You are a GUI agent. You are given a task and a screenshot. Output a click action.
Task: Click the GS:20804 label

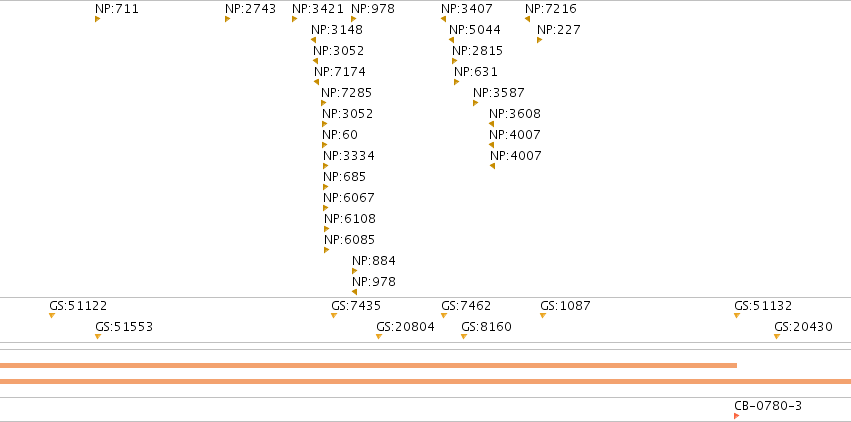click(405, 327)
